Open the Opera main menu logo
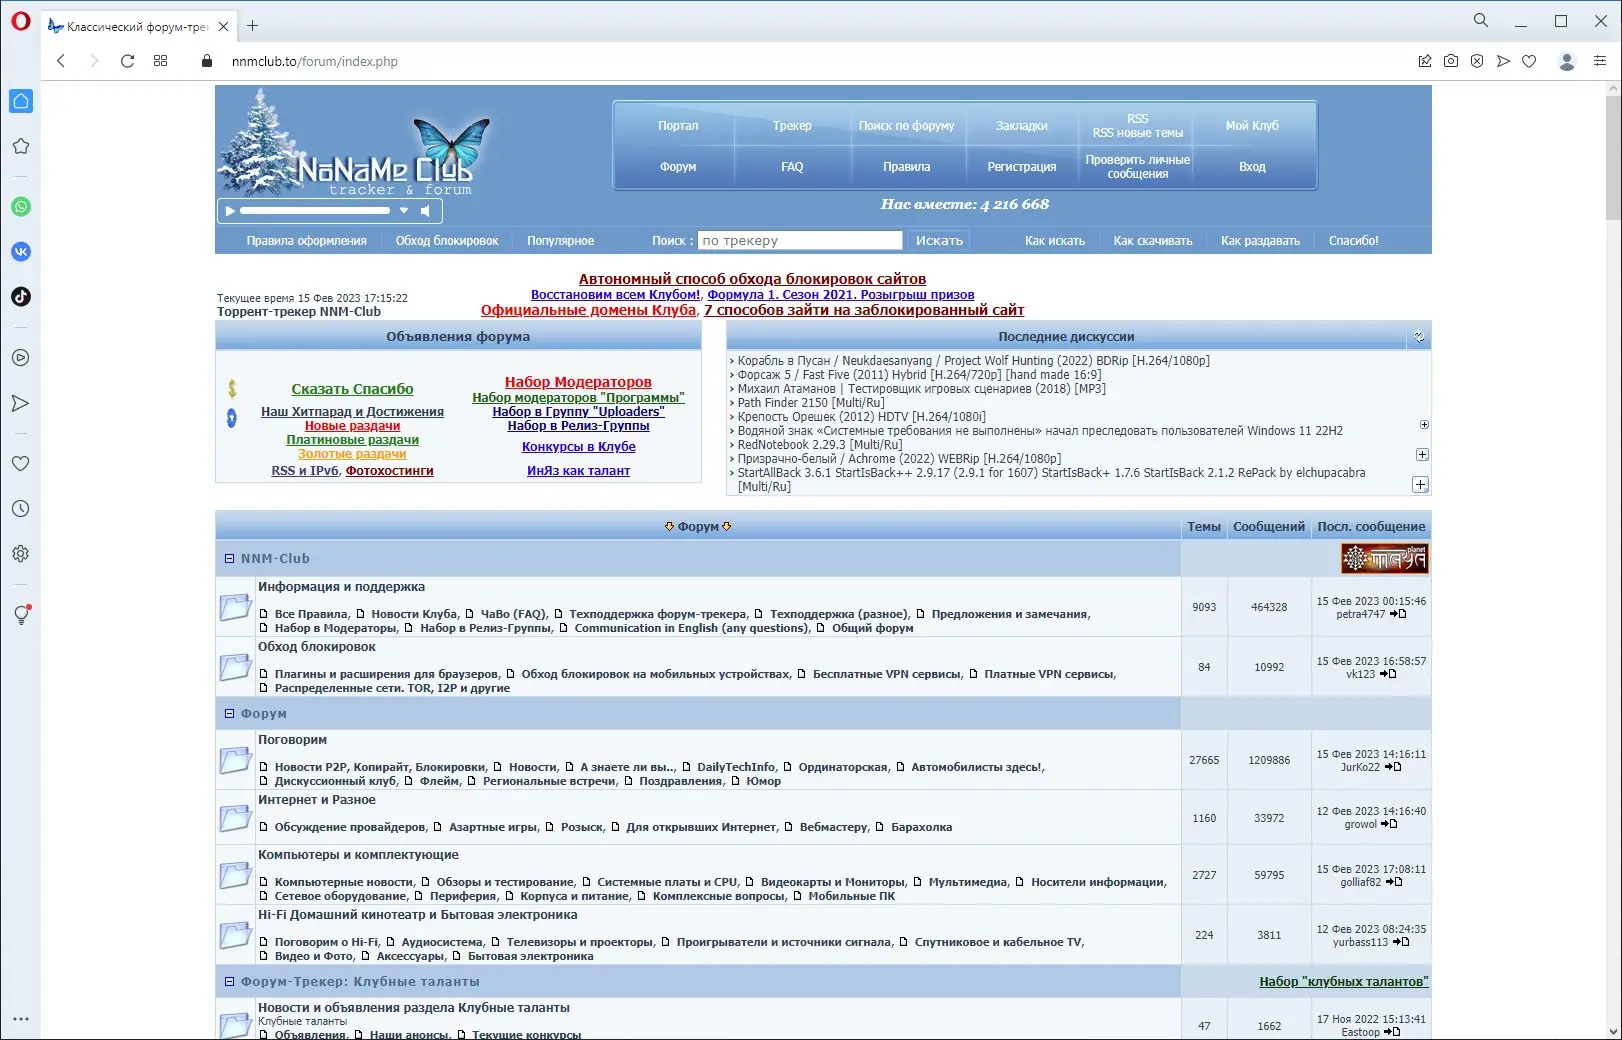The width and height of the screenshot is (1622, 1040). [x=20, y=21]
